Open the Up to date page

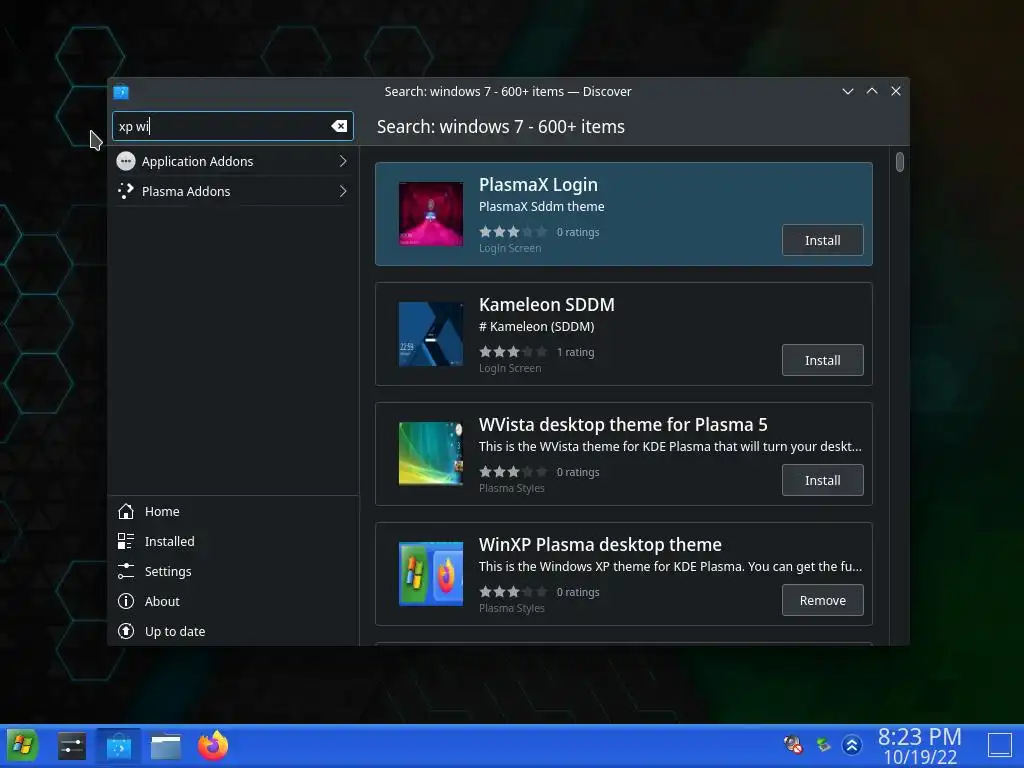point(233,632)
